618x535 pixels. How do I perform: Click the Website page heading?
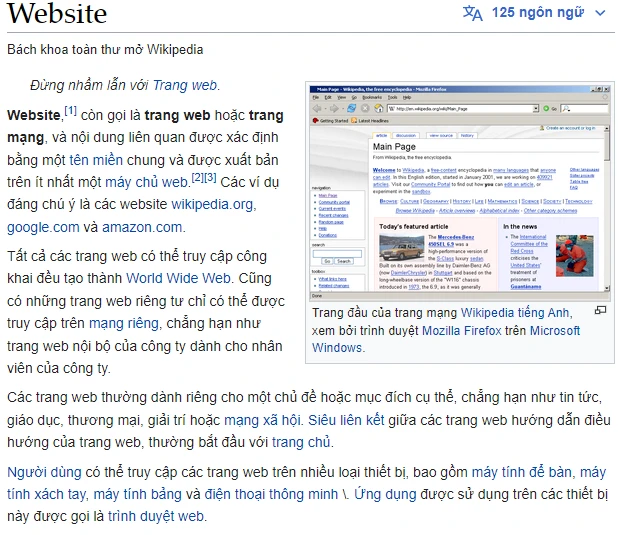(x=57, y=14)
